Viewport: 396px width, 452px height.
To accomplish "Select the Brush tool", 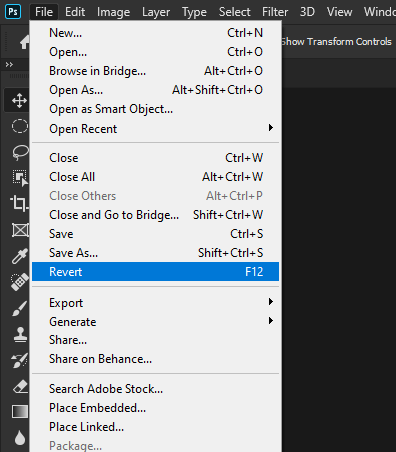I will (20, 308).
